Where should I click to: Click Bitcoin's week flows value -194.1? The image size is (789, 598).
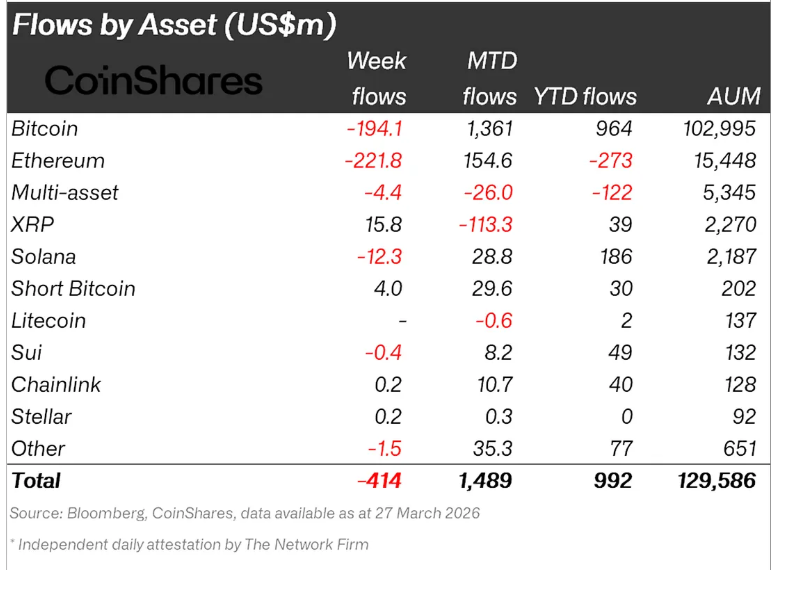(374, 128)
